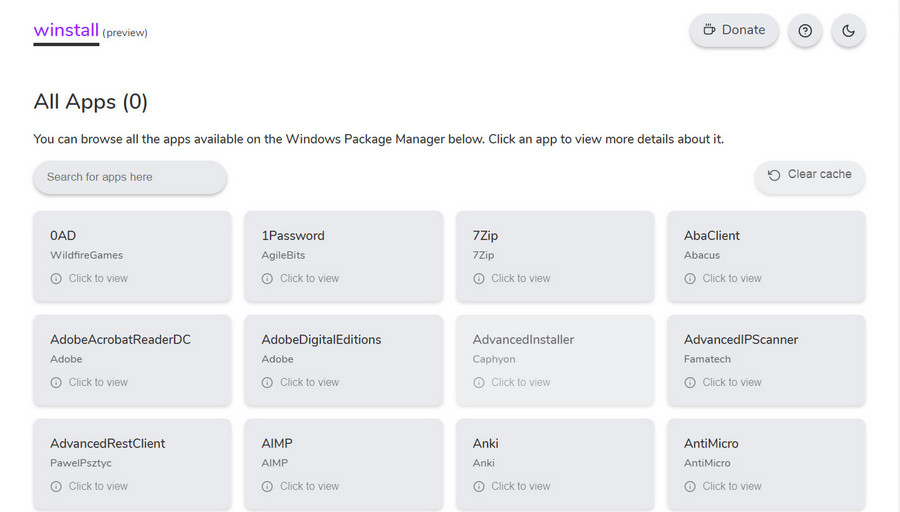Click the Clear cache button label

(x=819, y=174)
